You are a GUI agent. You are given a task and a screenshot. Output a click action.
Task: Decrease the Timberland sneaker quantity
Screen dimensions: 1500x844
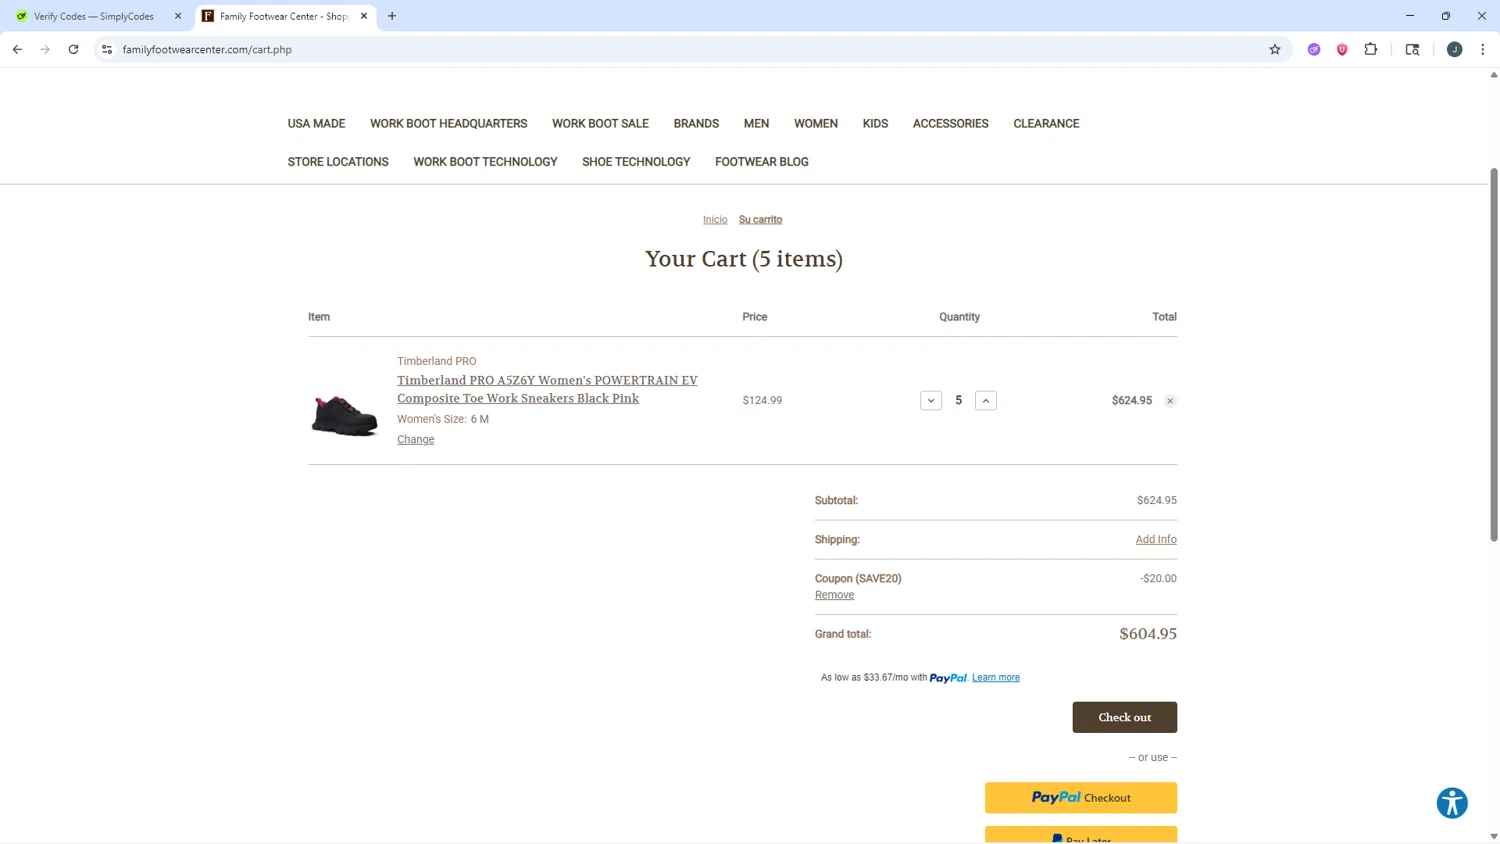point(931,400)
